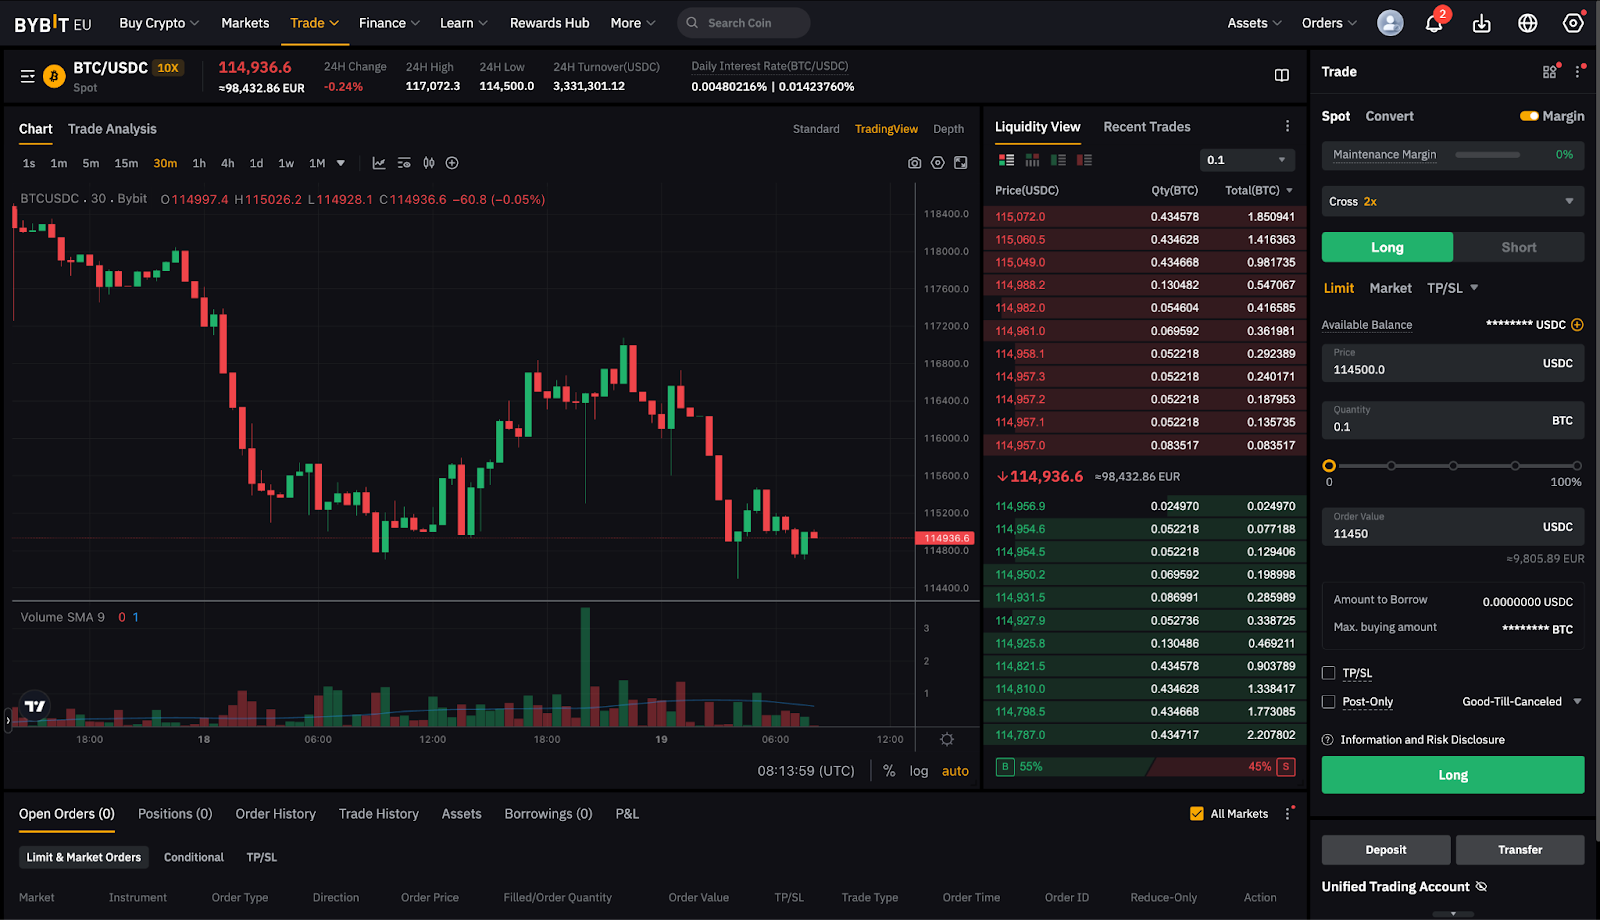
Task: Expand the Cross 2x leverage dropdown
Action: (x=1452, y=201)
